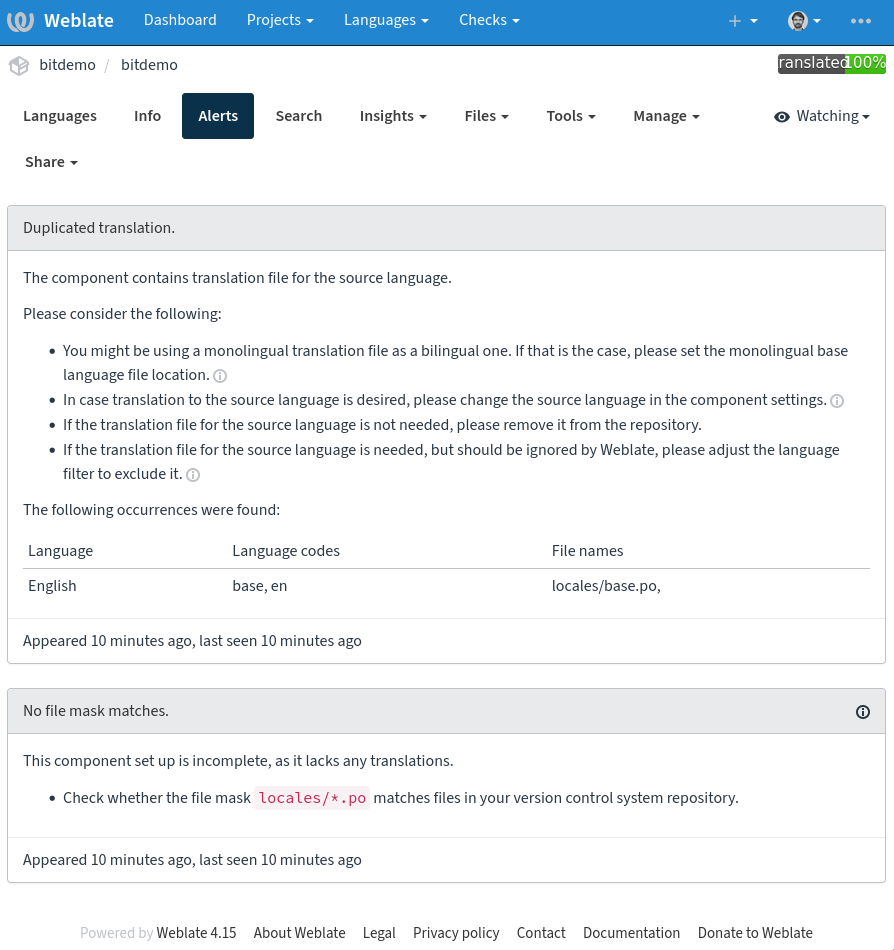The width and height of the screenshot is (894, 950).
Task: Open the Privacy policy footer link
Action: [456, 933]
